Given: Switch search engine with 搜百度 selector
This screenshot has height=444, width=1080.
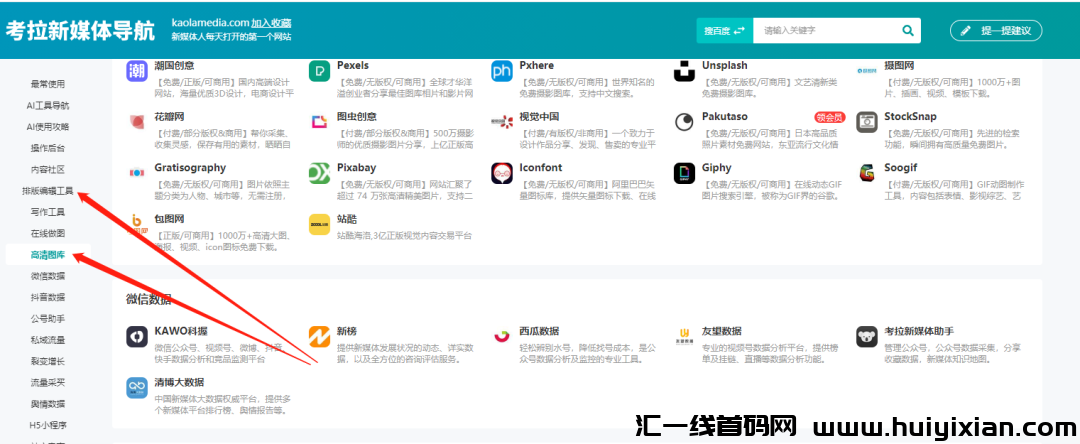Looking at the screenshot, I should tap(725, 31).
